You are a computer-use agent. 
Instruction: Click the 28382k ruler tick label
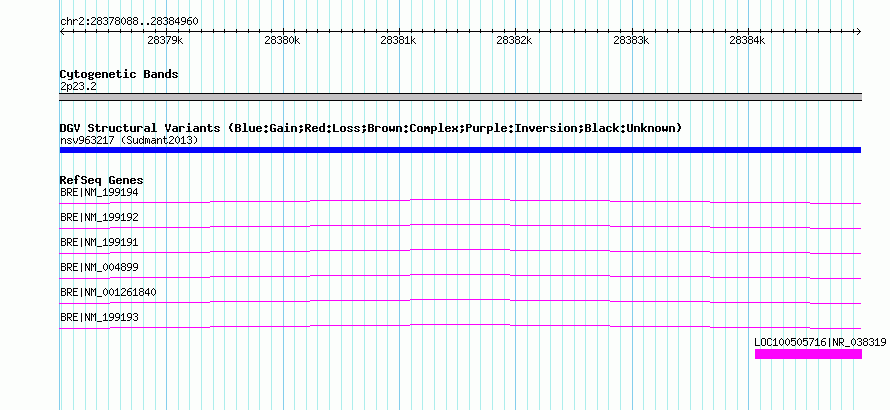pos(515,41)
